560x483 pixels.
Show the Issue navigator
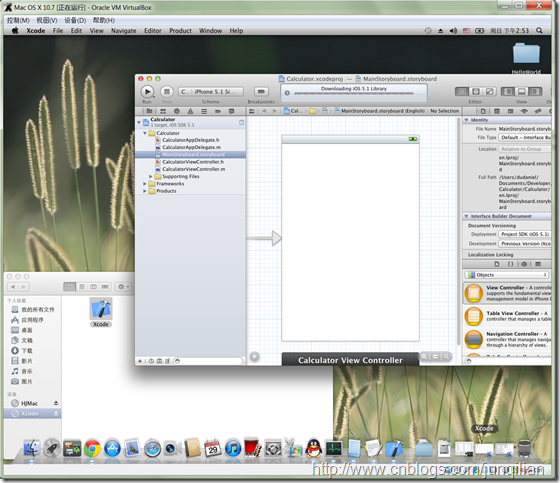tap(190, 111)
